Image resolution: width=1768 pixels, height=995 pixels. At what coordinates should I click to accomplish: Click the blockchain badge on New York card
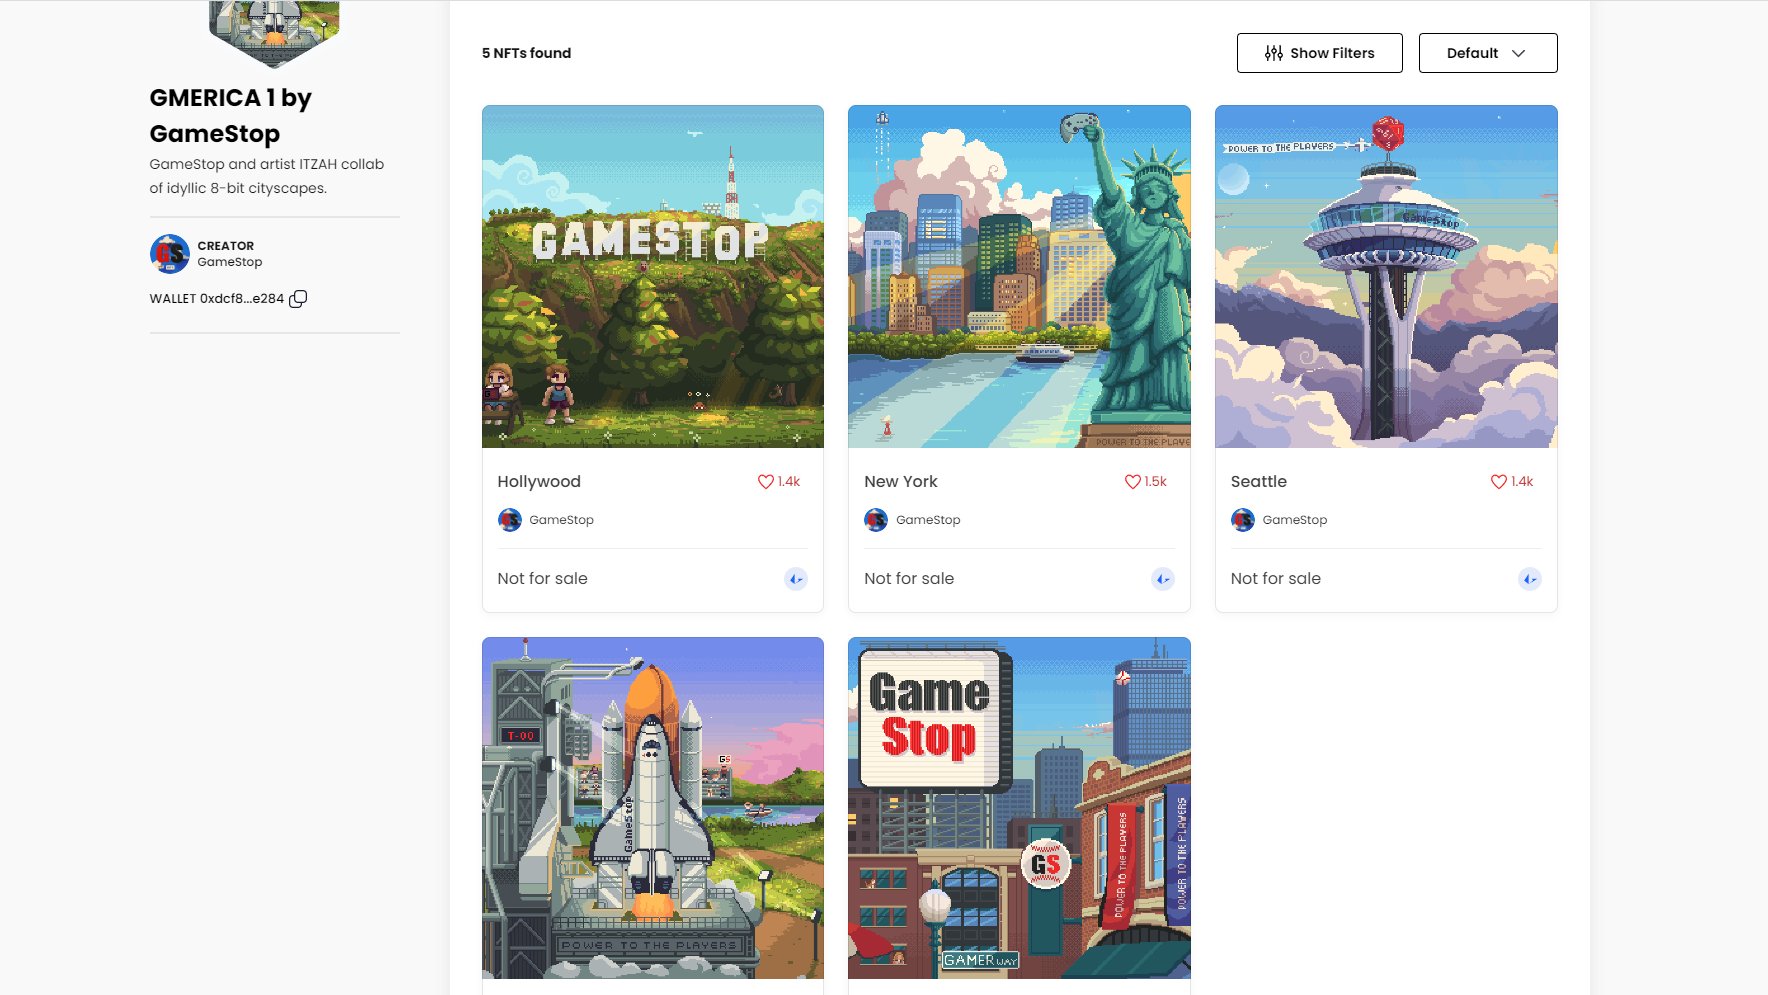pos(1162,579)
